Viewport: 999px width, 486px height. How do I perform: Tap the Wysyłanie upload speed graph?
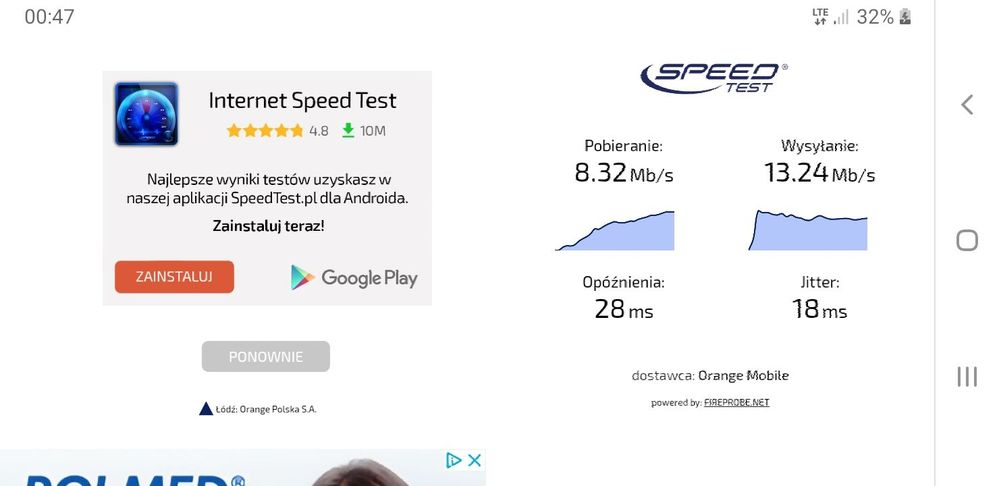808,231
